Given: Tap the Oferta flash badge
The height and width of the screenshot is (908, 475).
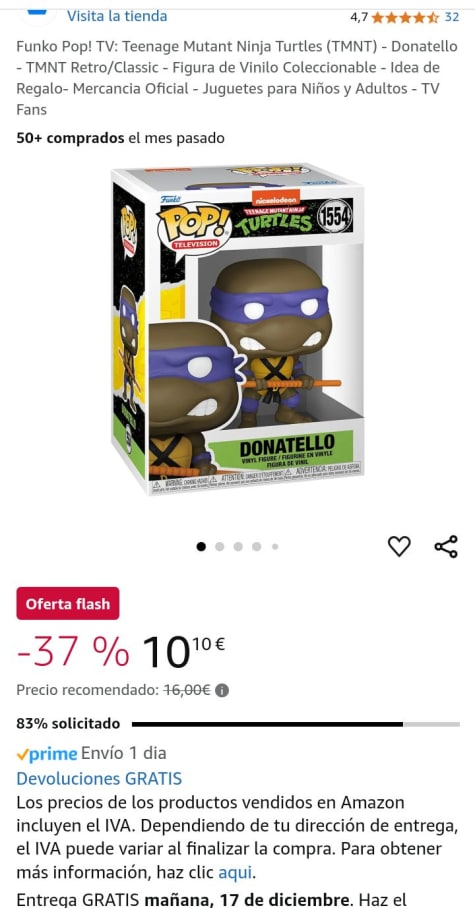Looking at the screenshot, I should 68,603.
